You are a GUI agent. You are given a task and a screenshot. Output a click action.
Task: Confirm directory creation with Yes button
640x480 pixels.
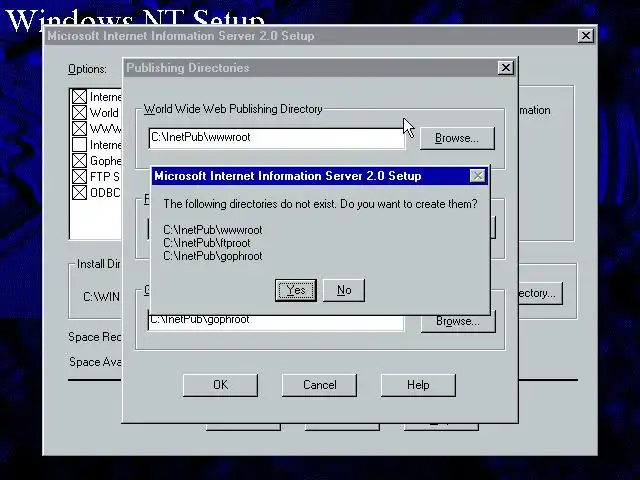[296, 290]
